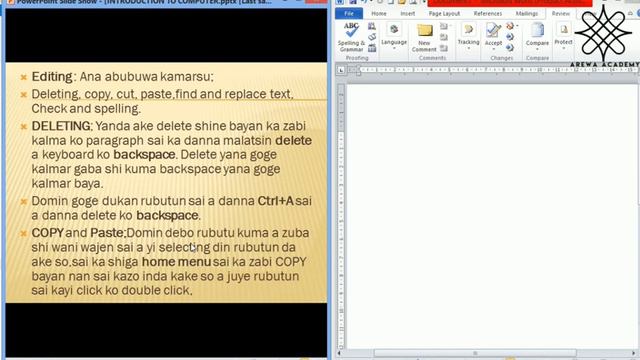Open Word Count icon in Proofing group
This screenshot has height=360, width=640.
372,48
